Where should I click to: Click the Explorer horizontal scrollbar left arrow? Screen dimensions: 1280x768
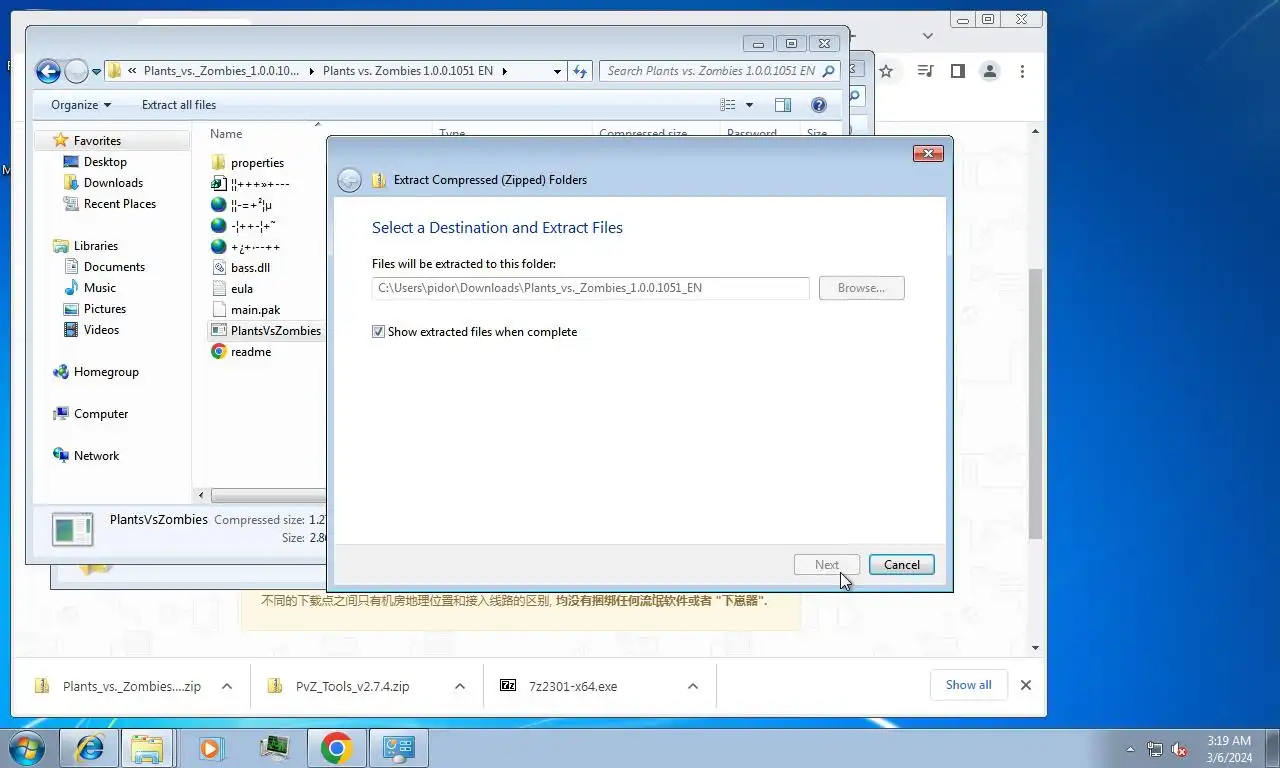tap(202, 496)
